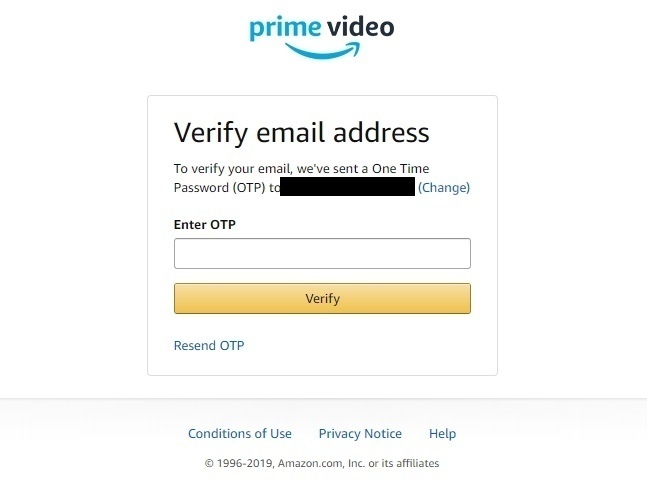Screen dimensions: 647x493
Task: Click "or its affiliates" footer text
Action: click(x=404, y=463)
